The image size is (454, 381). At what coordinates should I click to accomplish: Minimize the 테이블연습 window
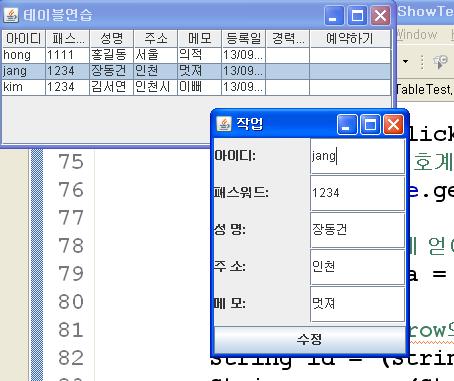tap(334, 15)
